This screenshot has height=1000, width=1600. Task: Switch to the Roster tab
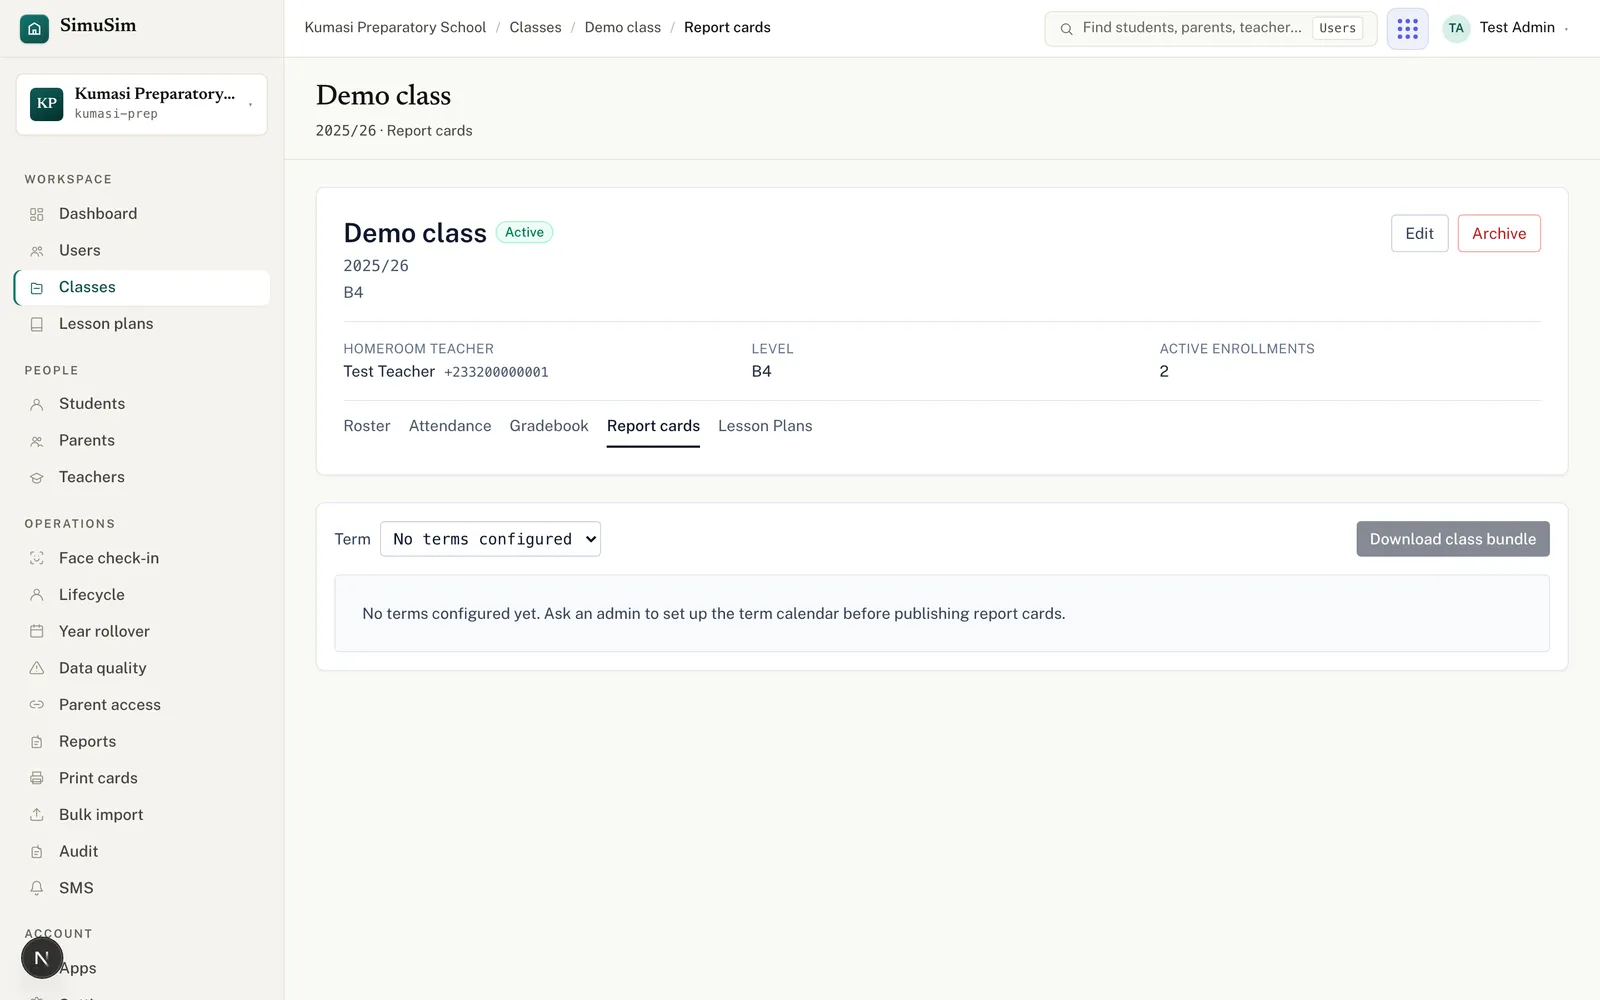367,426
